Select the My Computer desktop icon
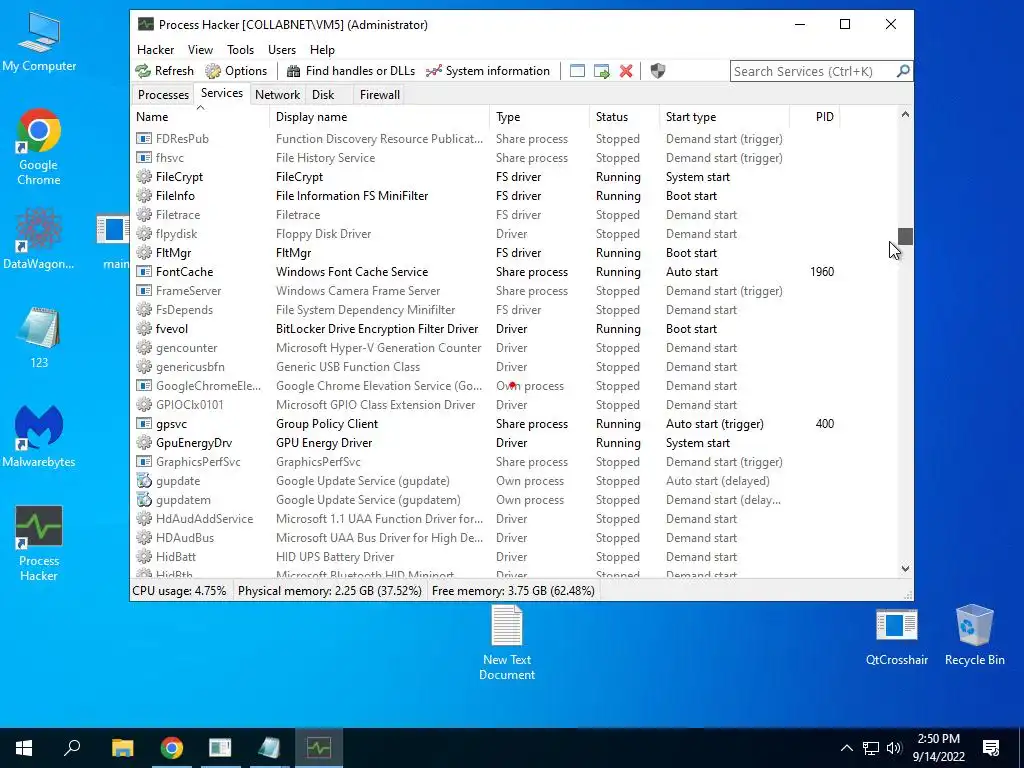1024x768 pixels. coord(39,42)
